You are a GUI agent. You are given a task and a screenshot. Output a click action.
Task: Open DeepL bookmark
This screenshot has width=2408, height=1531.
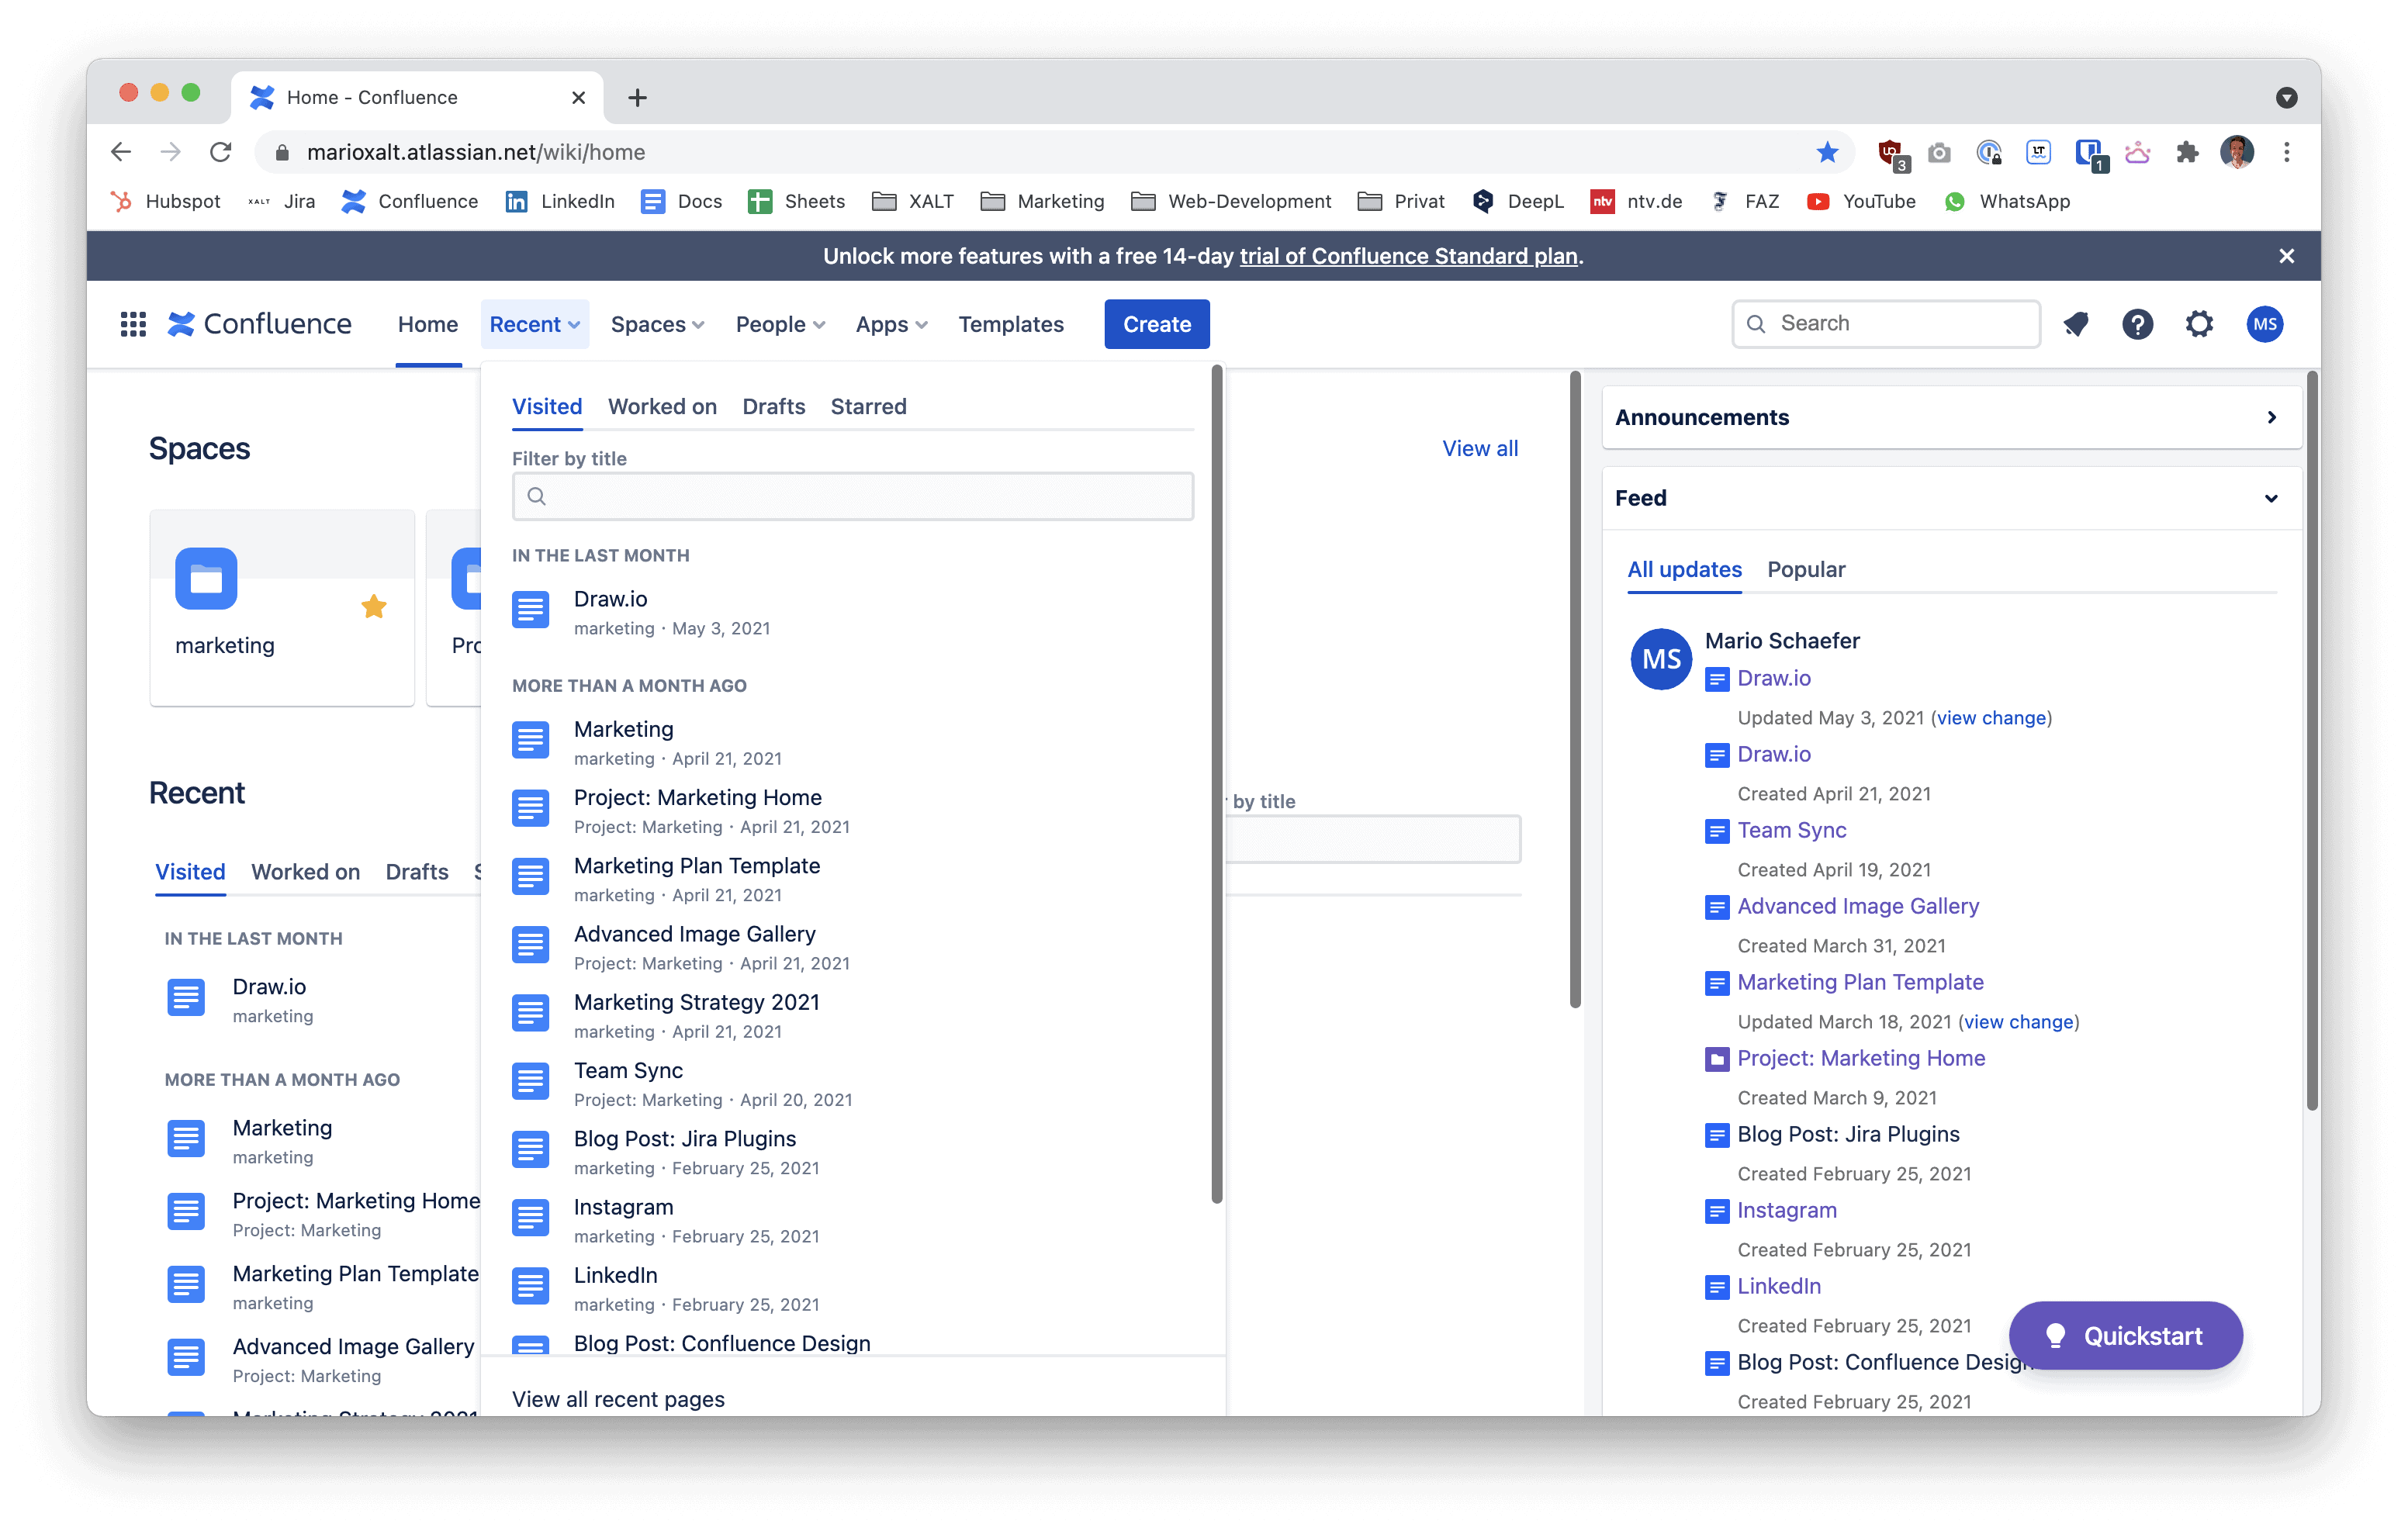click(1518, 201)
